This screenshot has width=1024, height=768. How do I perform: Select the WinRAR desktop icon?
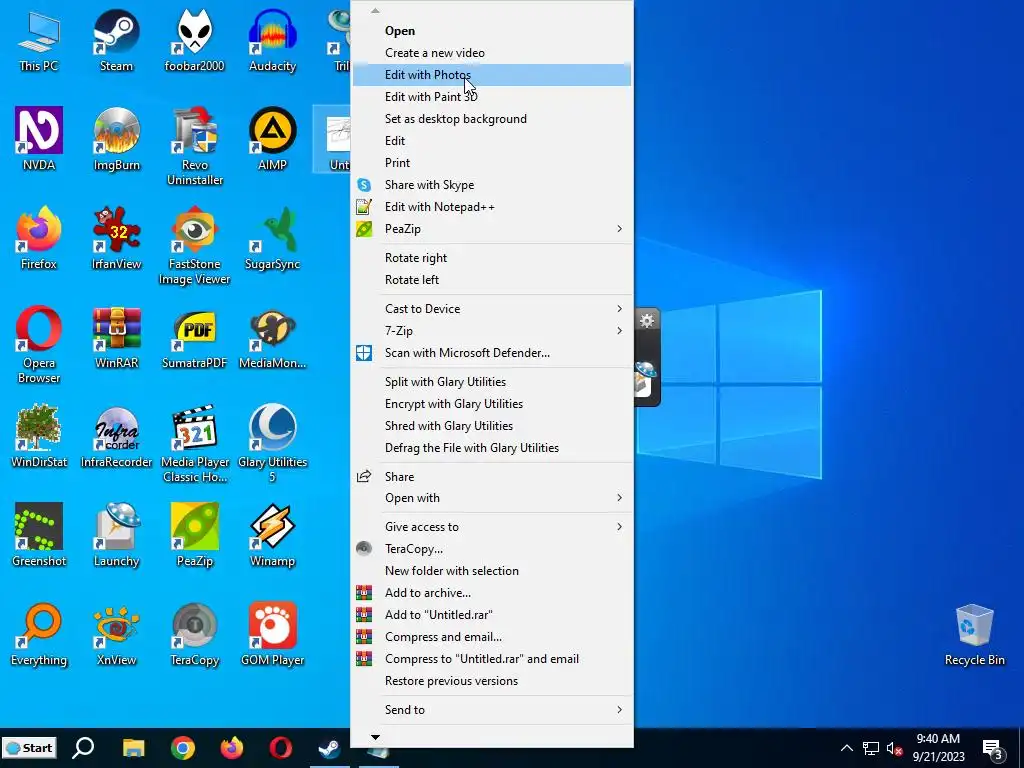click(116, 338)
